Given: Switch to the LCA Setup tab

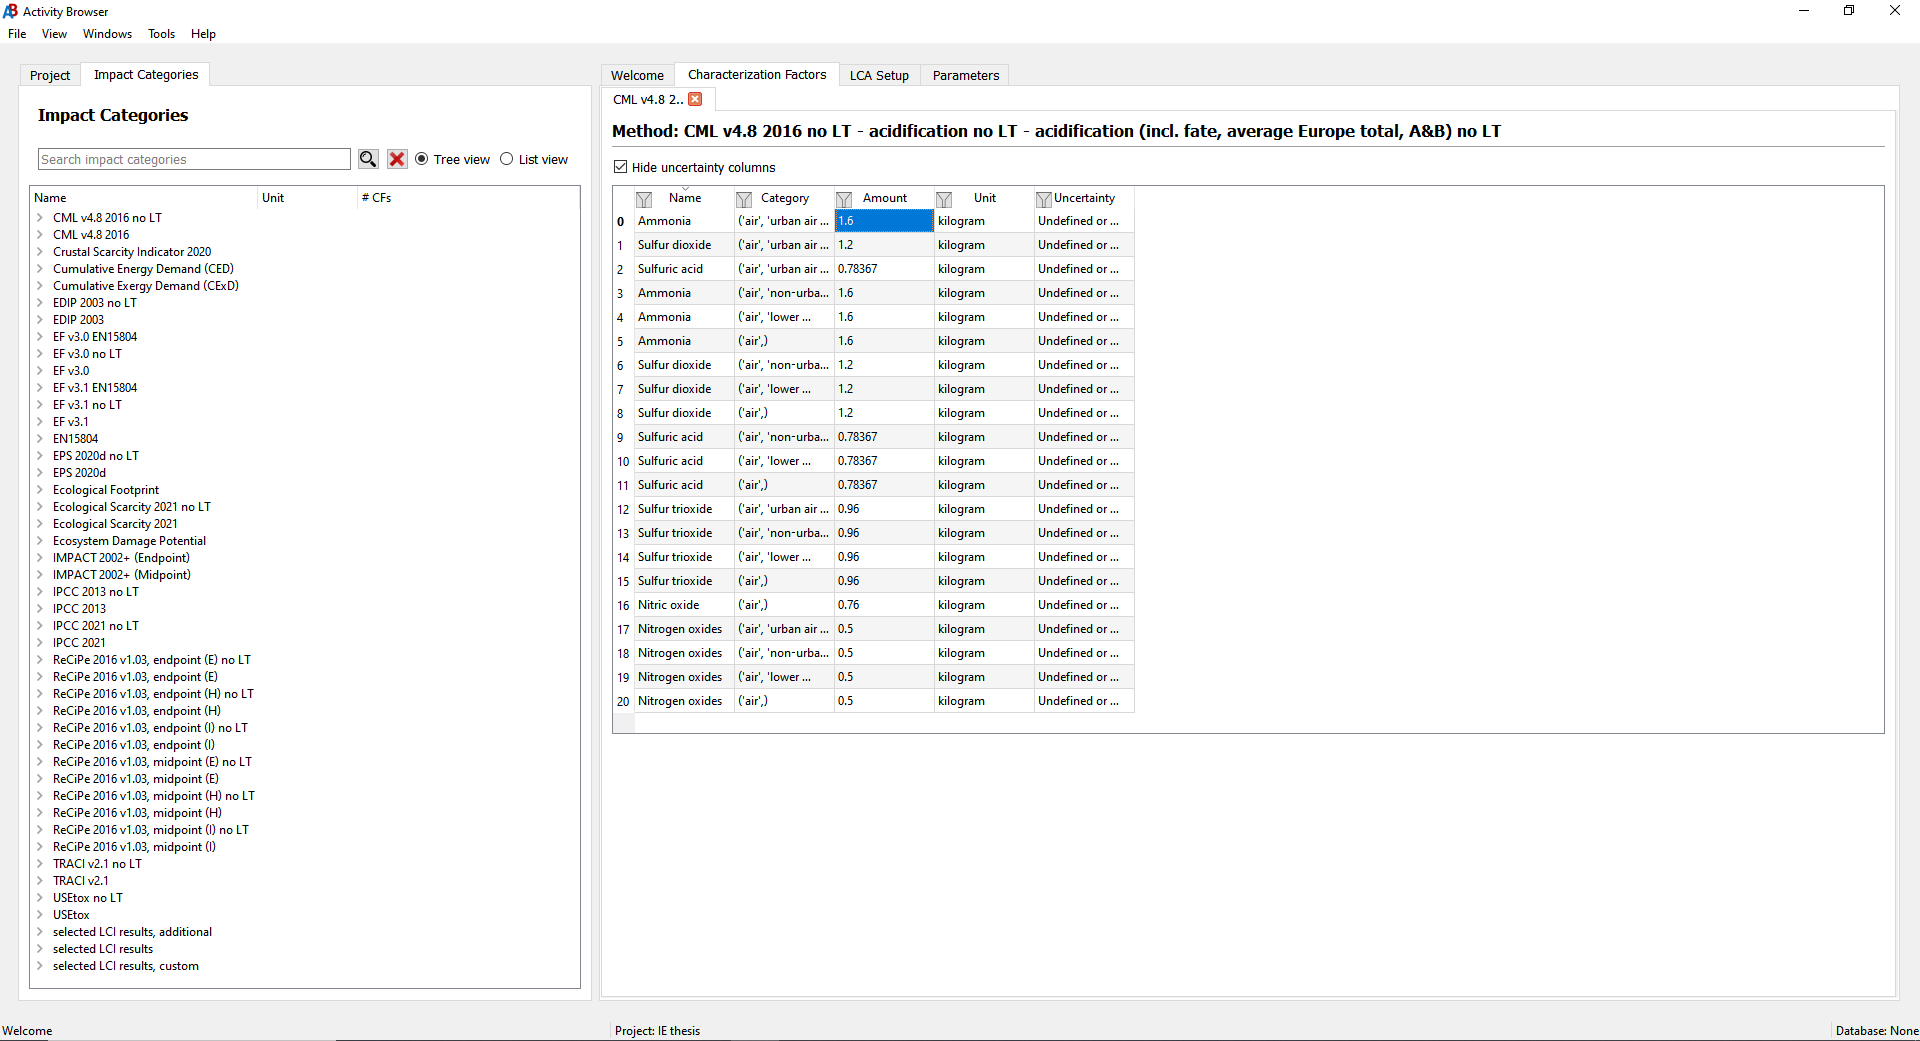Looking at the screenshot, I should click(x=879, y=75).
